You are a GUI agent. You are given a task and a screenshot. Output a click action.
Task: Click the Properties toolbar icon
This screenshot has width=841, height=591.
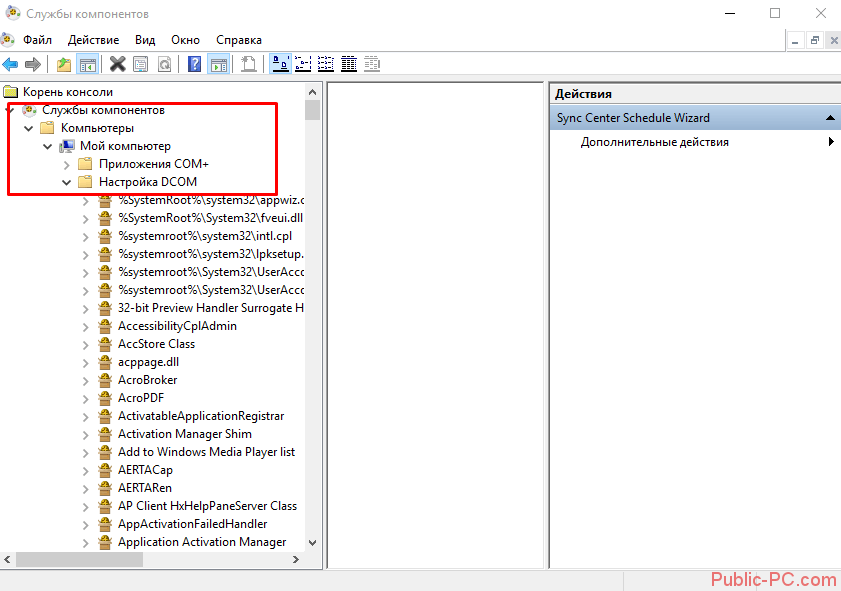coord(141,64)
